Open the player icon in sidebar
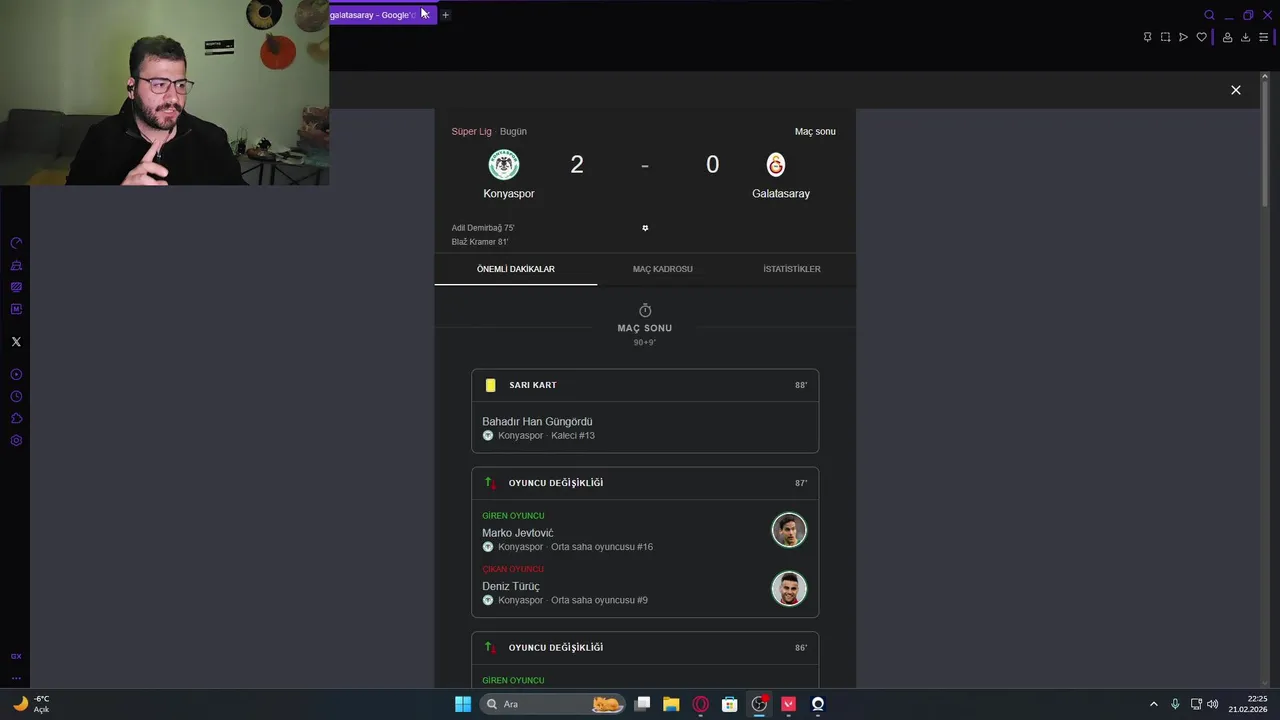Viewport: 1280px width, 720px height. 16,375
